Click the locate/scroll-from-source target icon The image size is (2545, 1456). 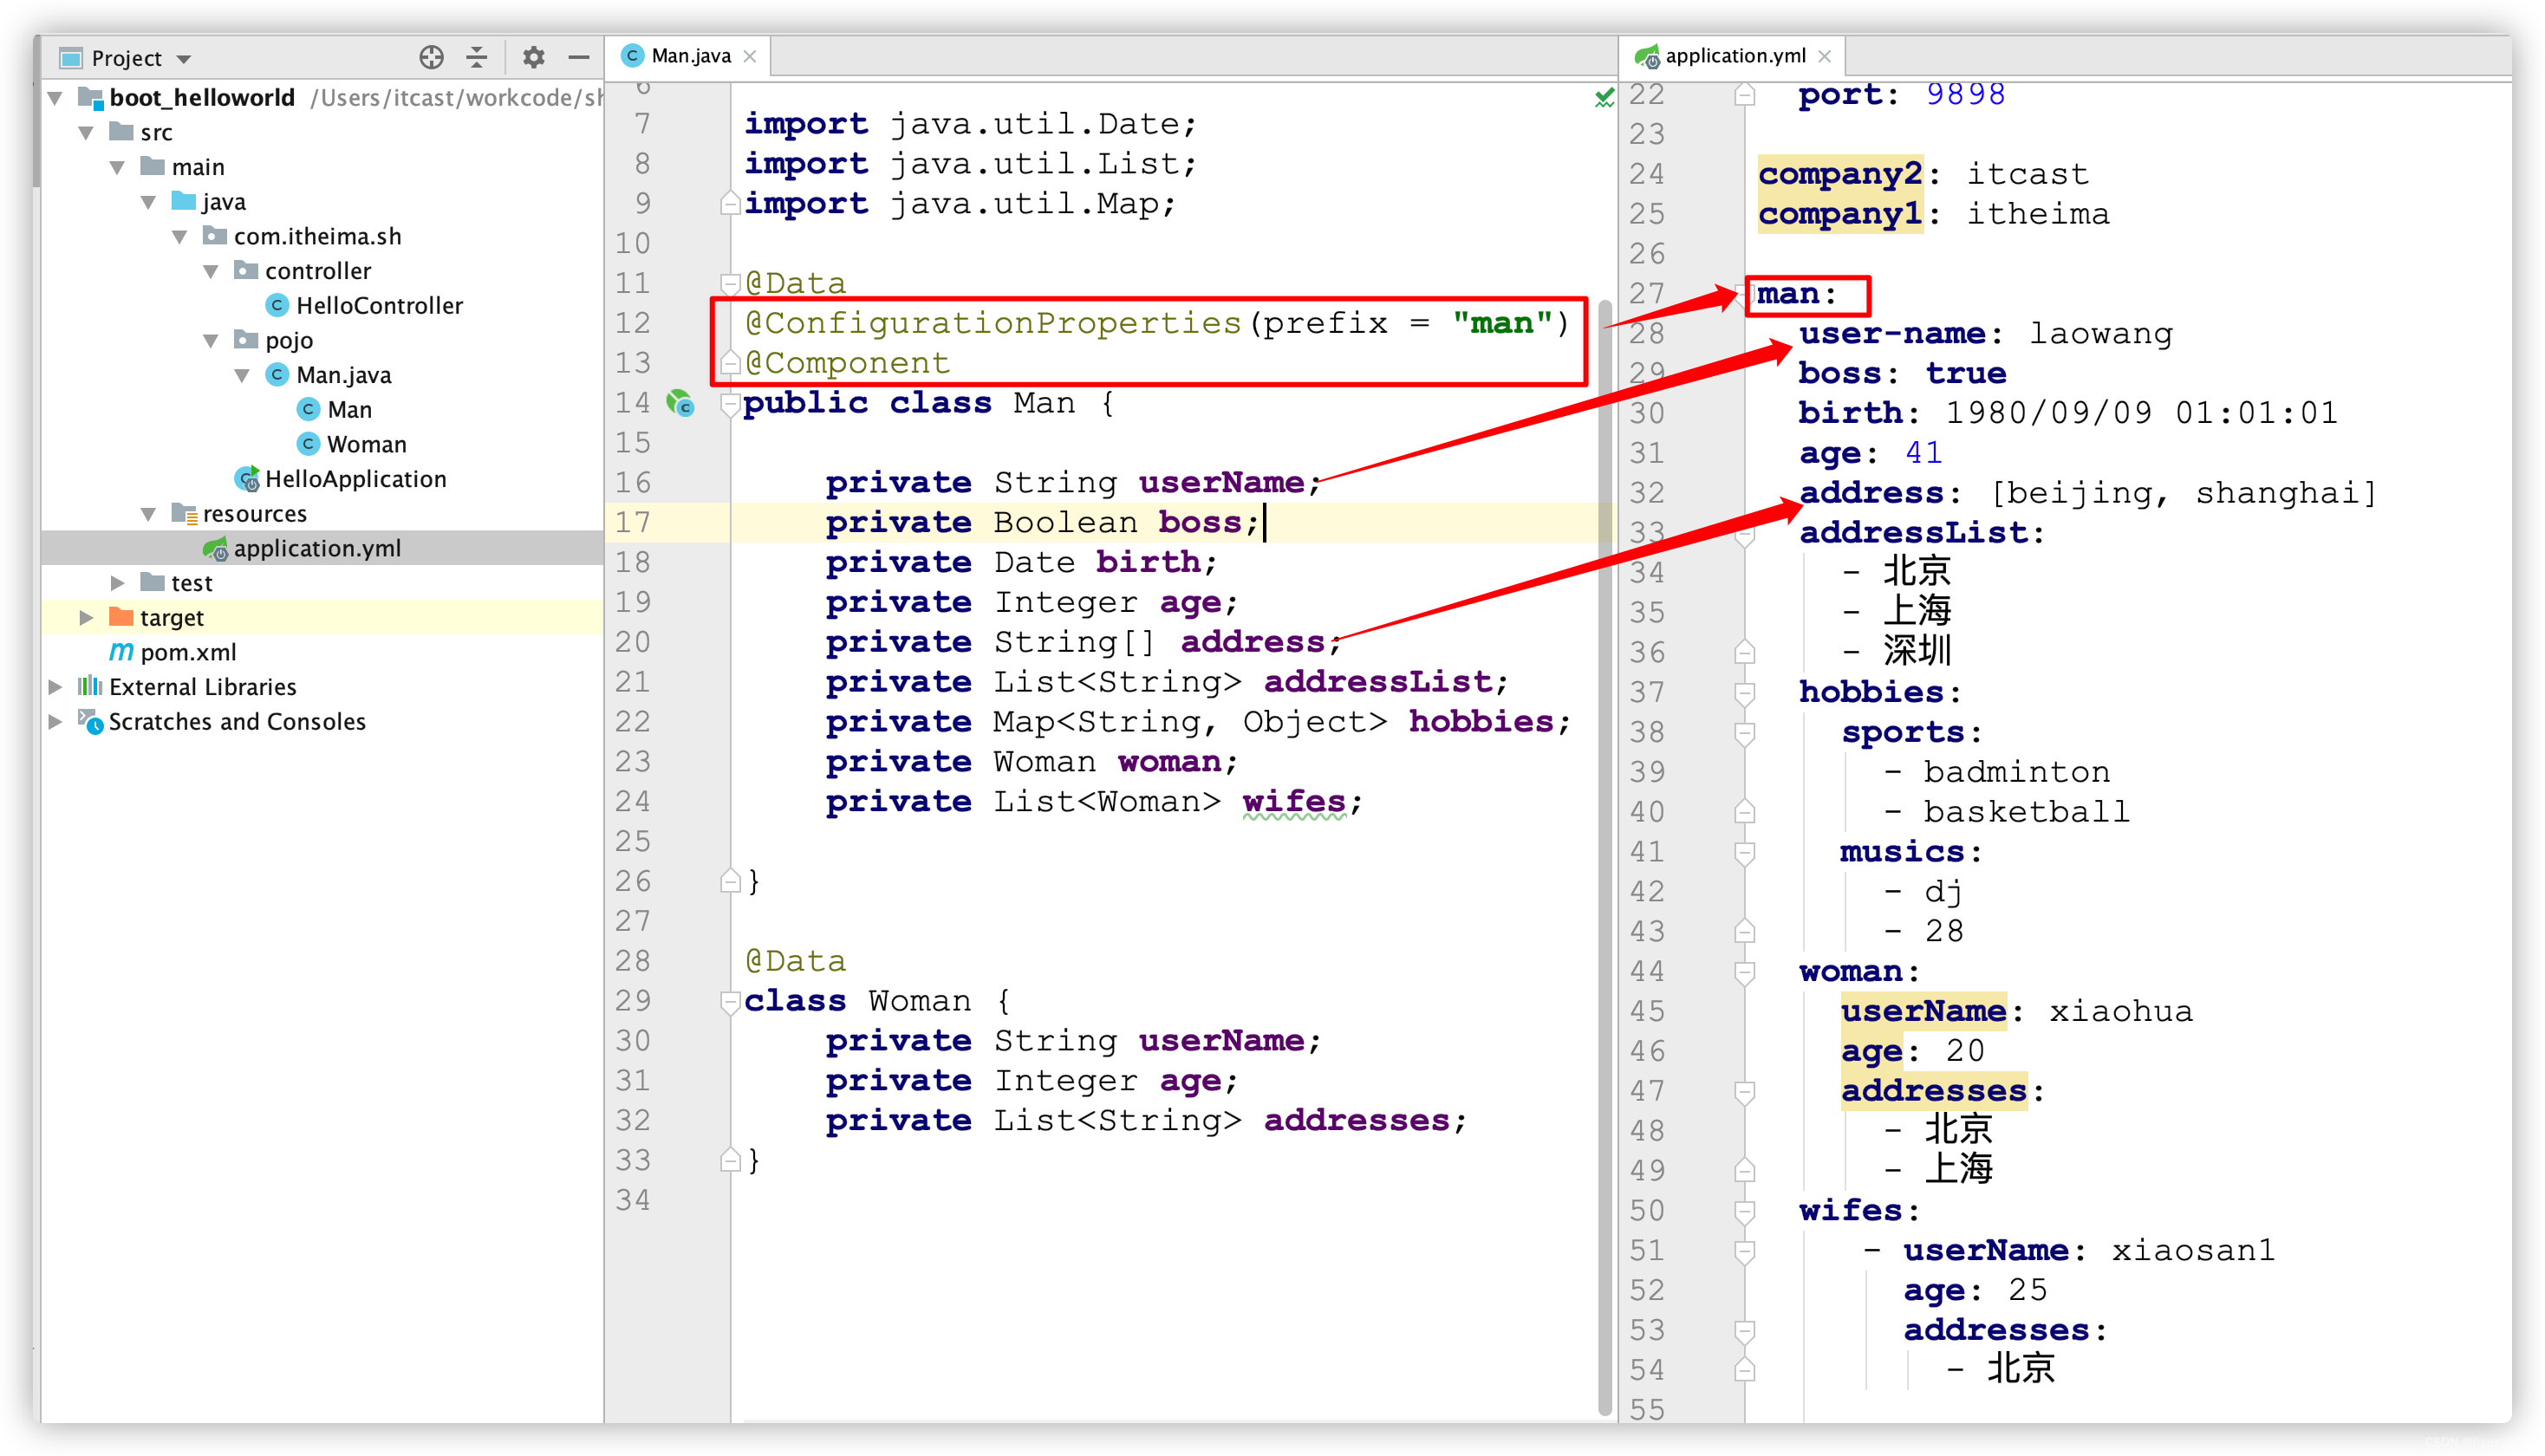pyautogui.click(x=431, y=57)
